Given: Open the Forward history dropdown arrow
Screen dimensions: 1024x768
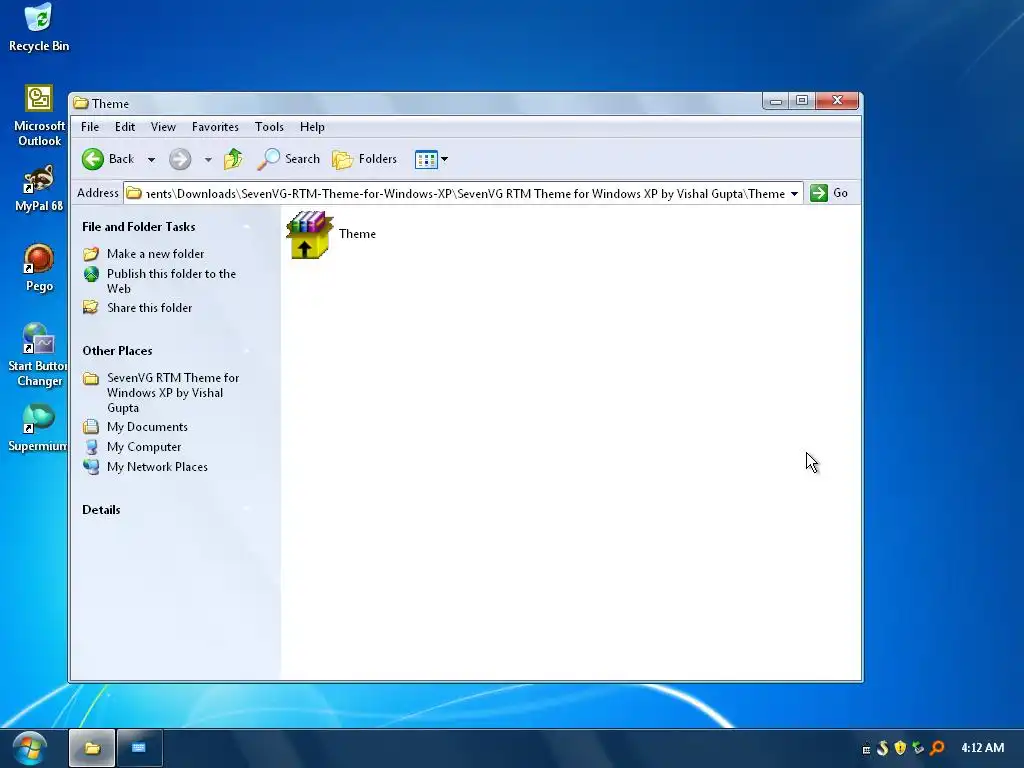Looking at the screenshot, I should 208,159.
